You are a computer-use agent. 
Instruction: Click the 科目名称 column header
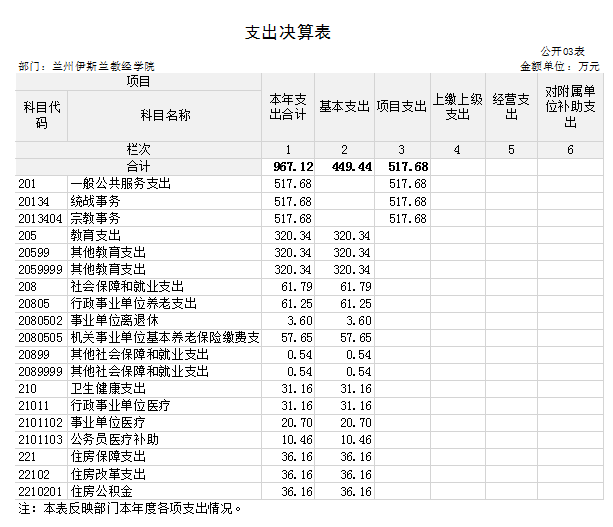165,115
